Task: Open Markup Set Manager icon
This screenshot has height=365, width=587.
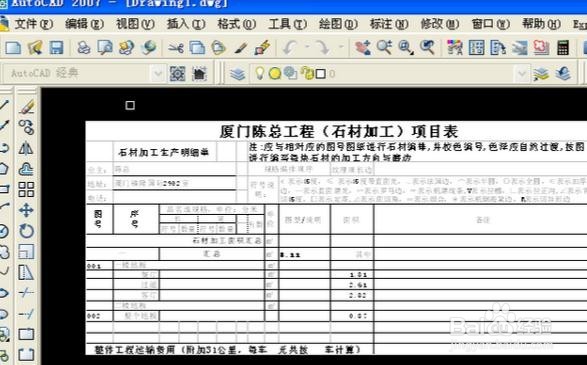Action: (541, 48)
